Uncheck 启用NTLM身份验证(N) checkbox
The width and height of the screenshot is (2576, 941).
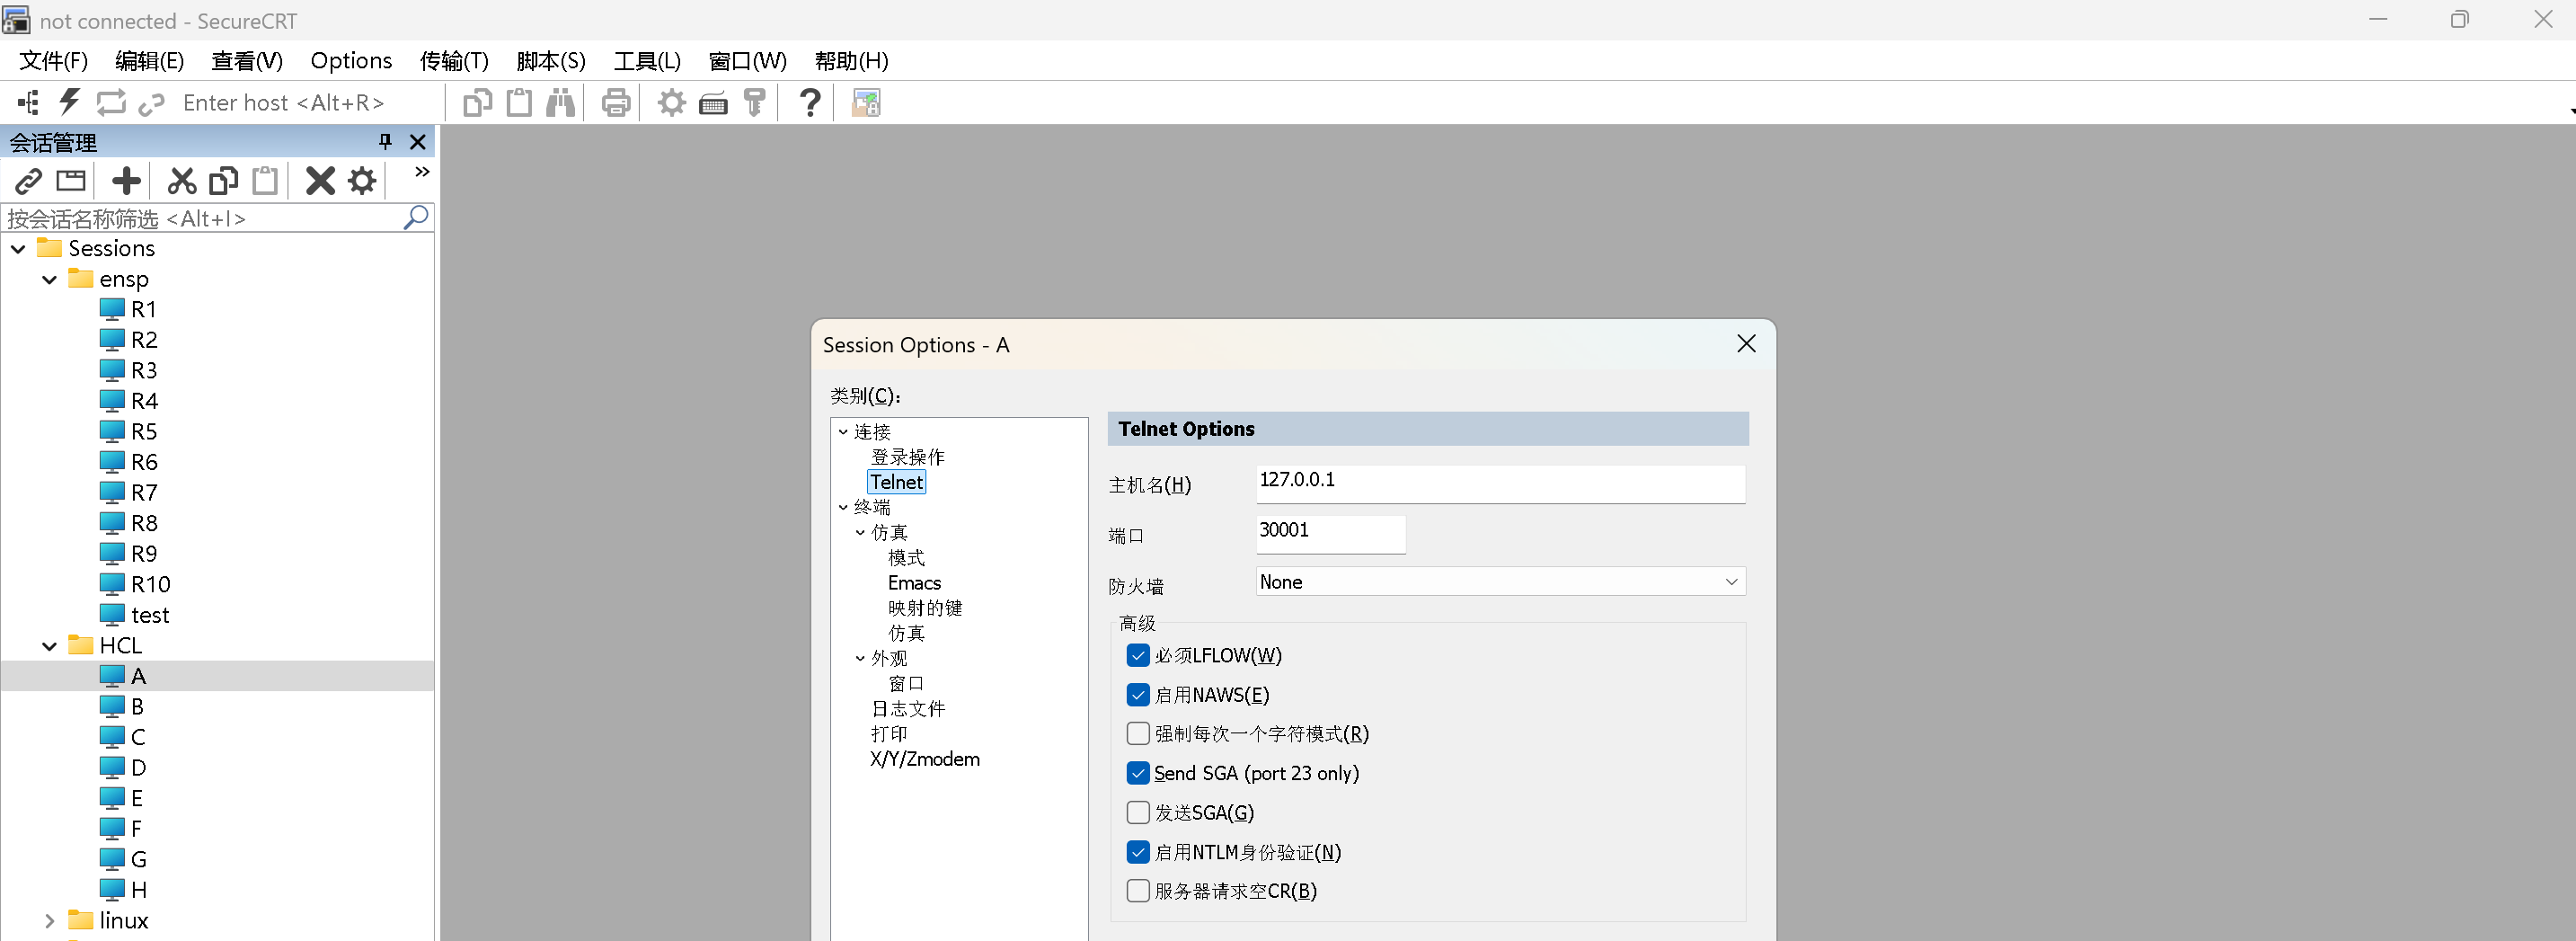pyautogui.click(x=1138, y=852)
